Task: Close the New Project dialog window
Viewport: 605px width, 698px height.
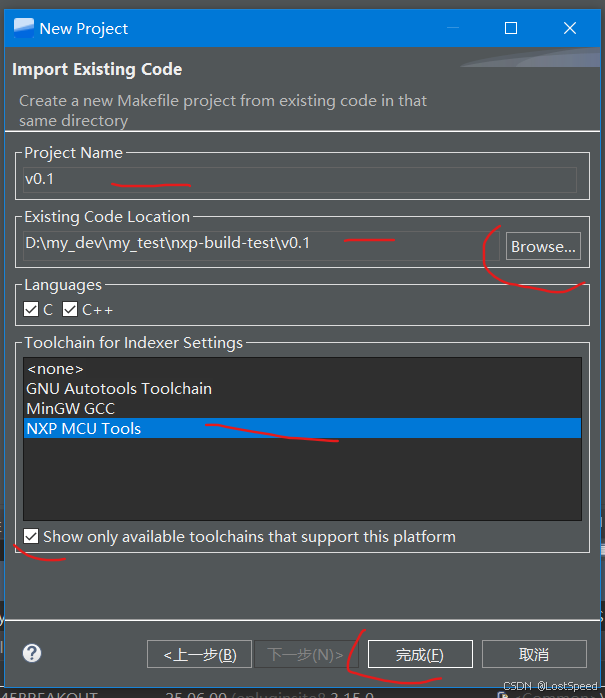Action: [x=570, y=28]
